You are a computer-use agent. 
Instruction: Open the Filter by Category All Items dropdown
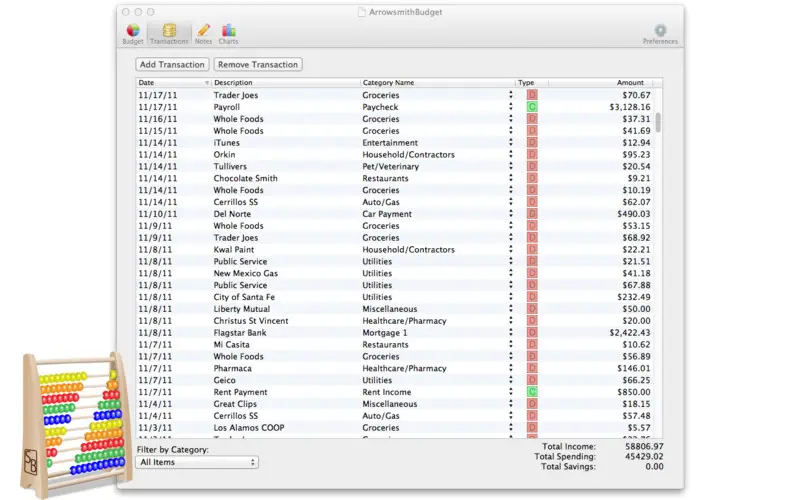[197, 462]
